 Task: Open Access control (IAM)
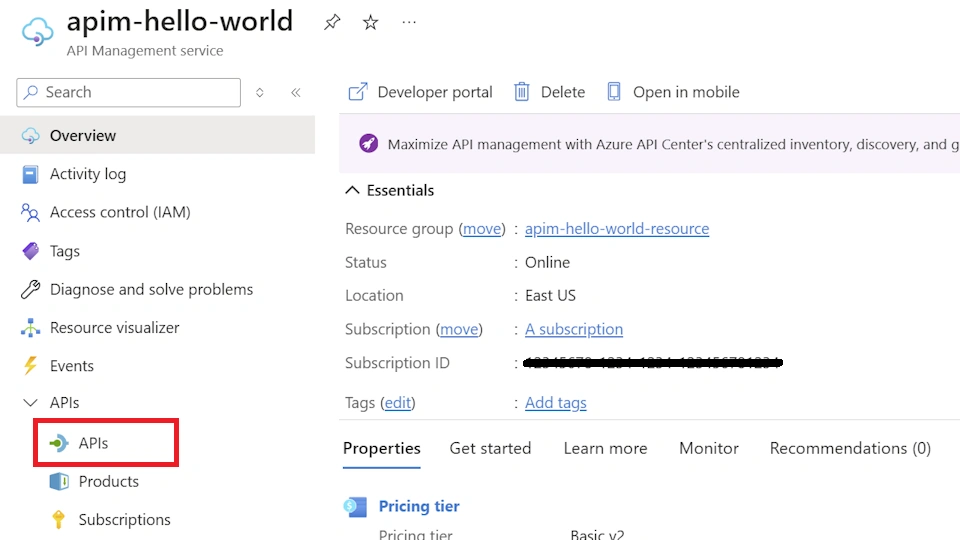pyautogui.click(x=120, y=212)
